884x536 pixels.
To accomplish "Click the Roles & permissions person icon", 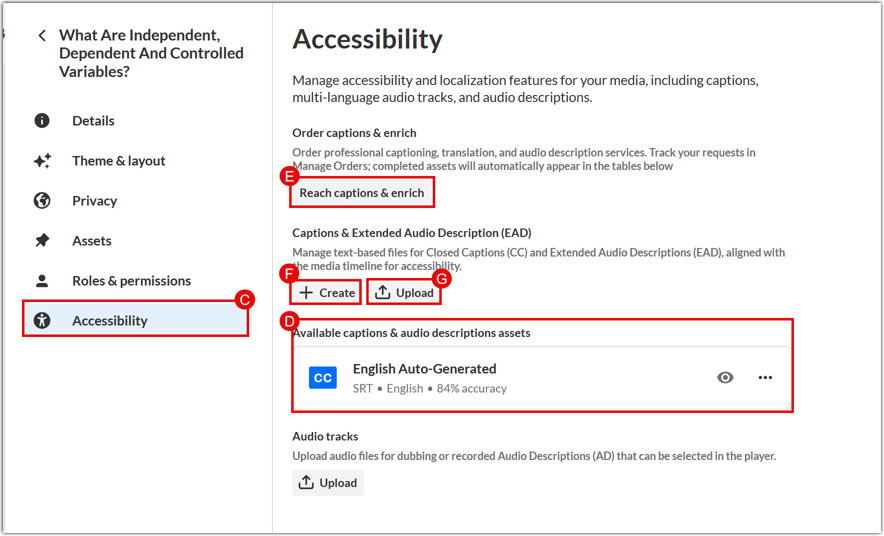I will 42,281.
